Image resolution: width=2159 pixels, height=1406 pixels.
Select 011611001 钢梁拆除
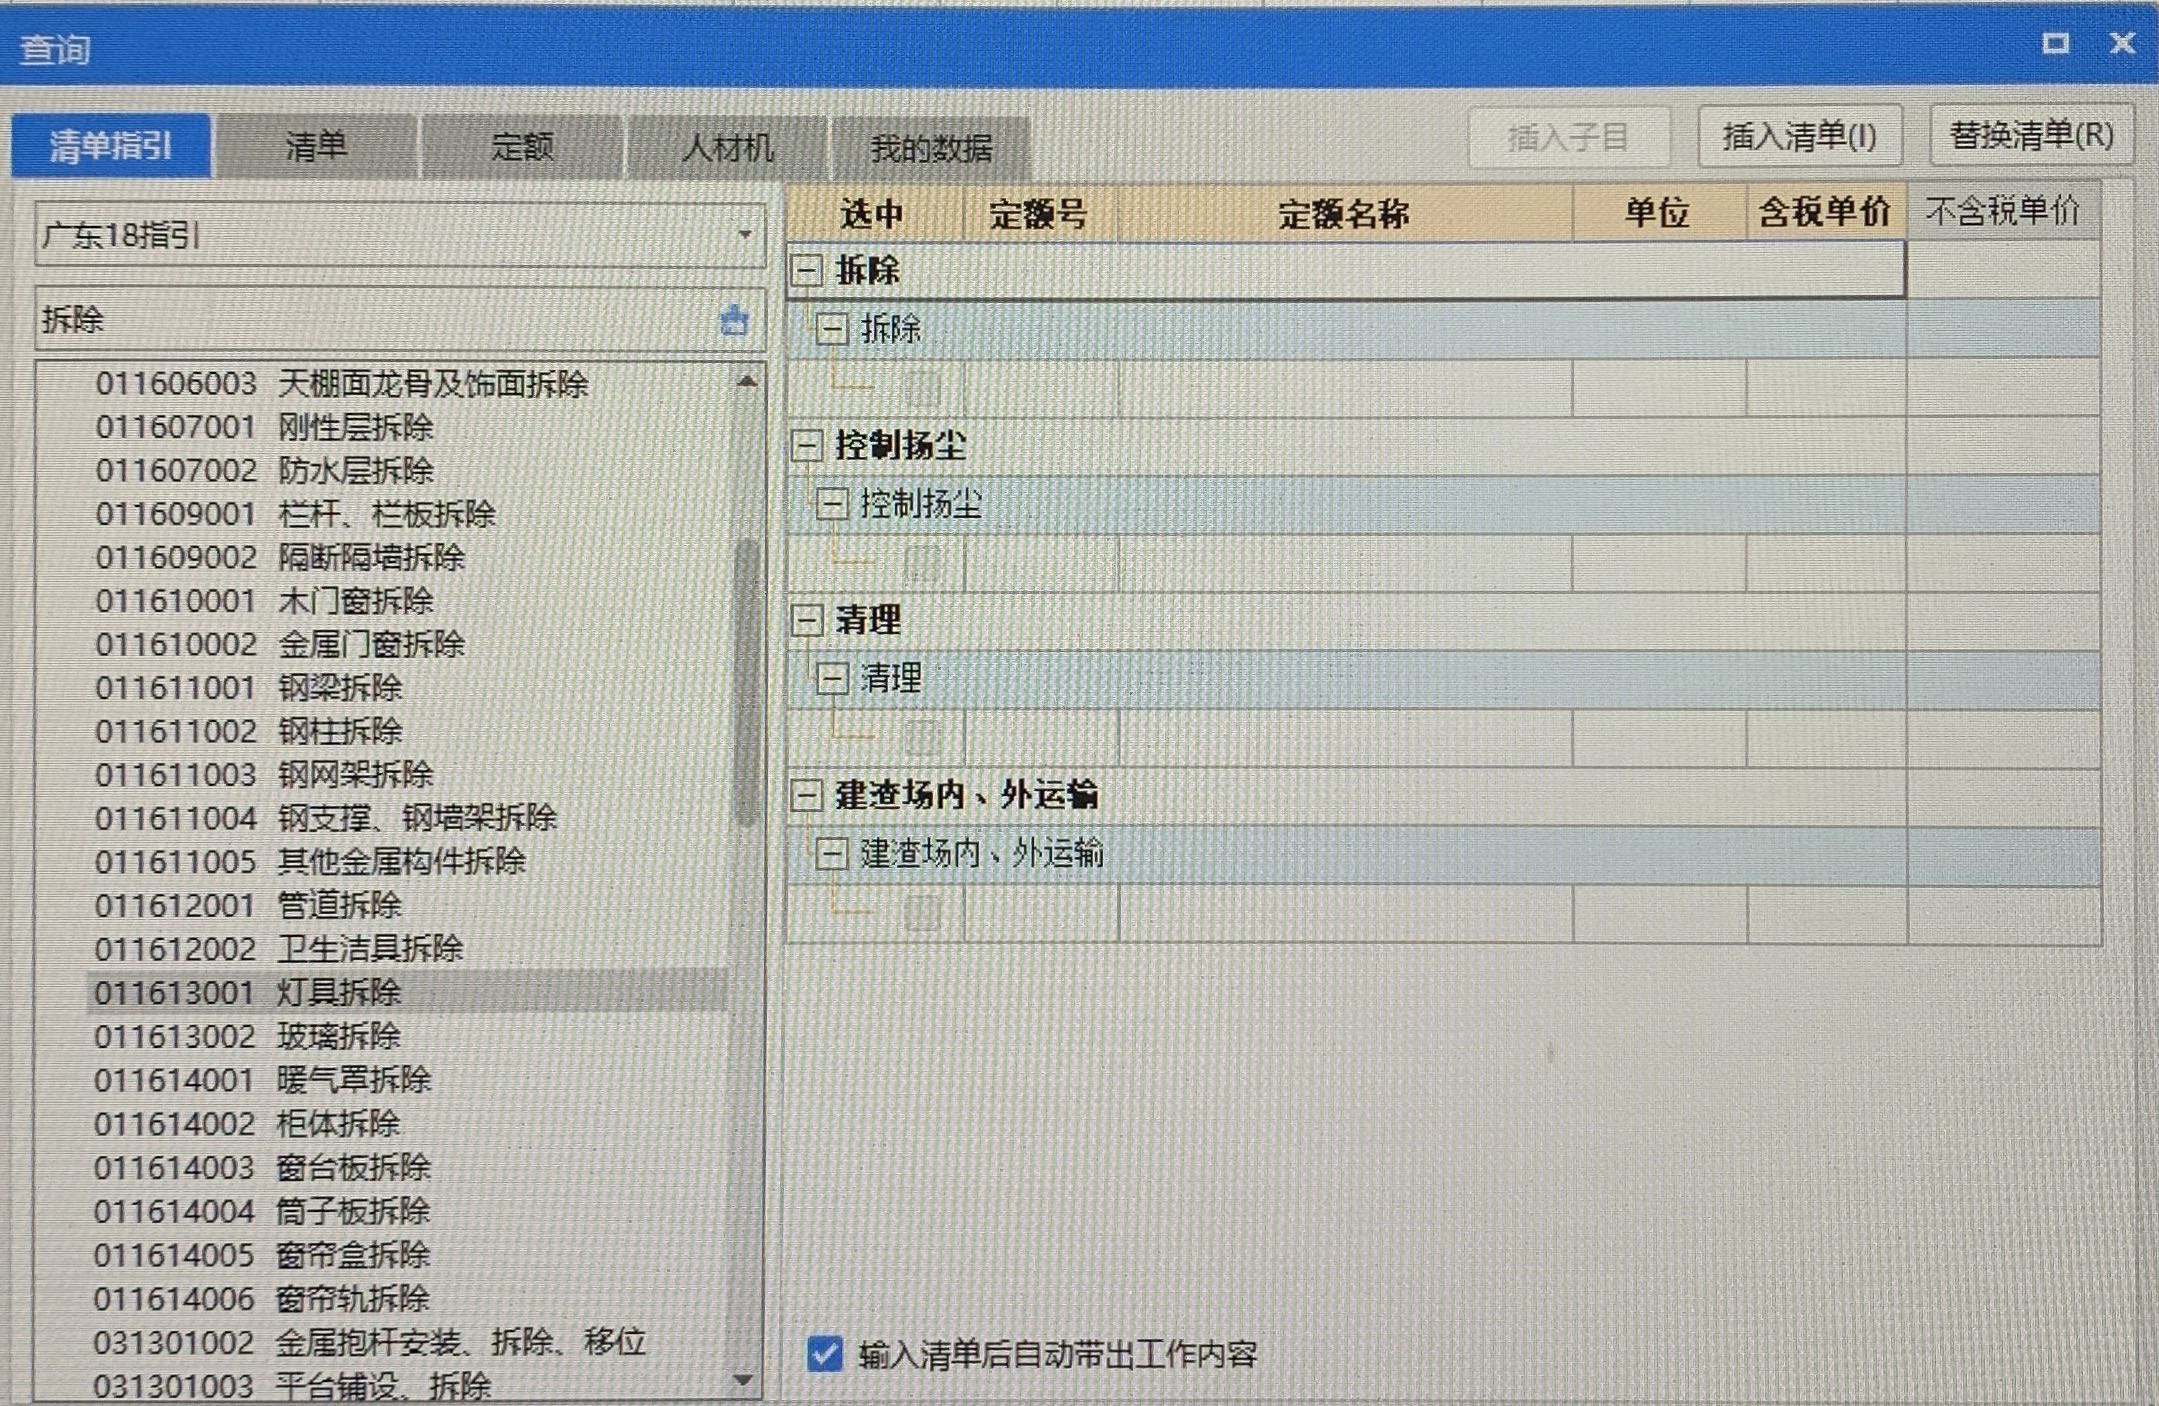pos(248,688)
